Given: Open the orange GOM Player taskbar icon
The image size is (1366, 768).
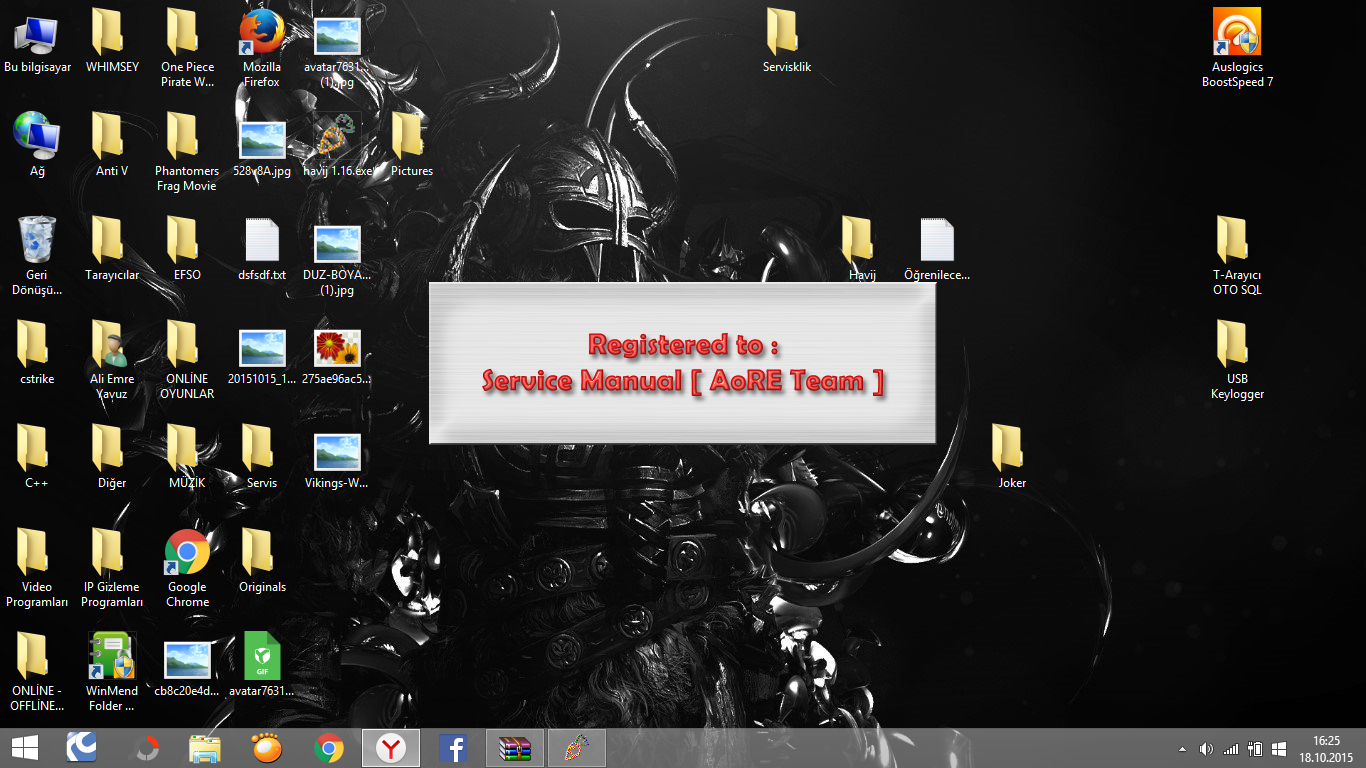Looking at the screenshot, I should (266, 748).
